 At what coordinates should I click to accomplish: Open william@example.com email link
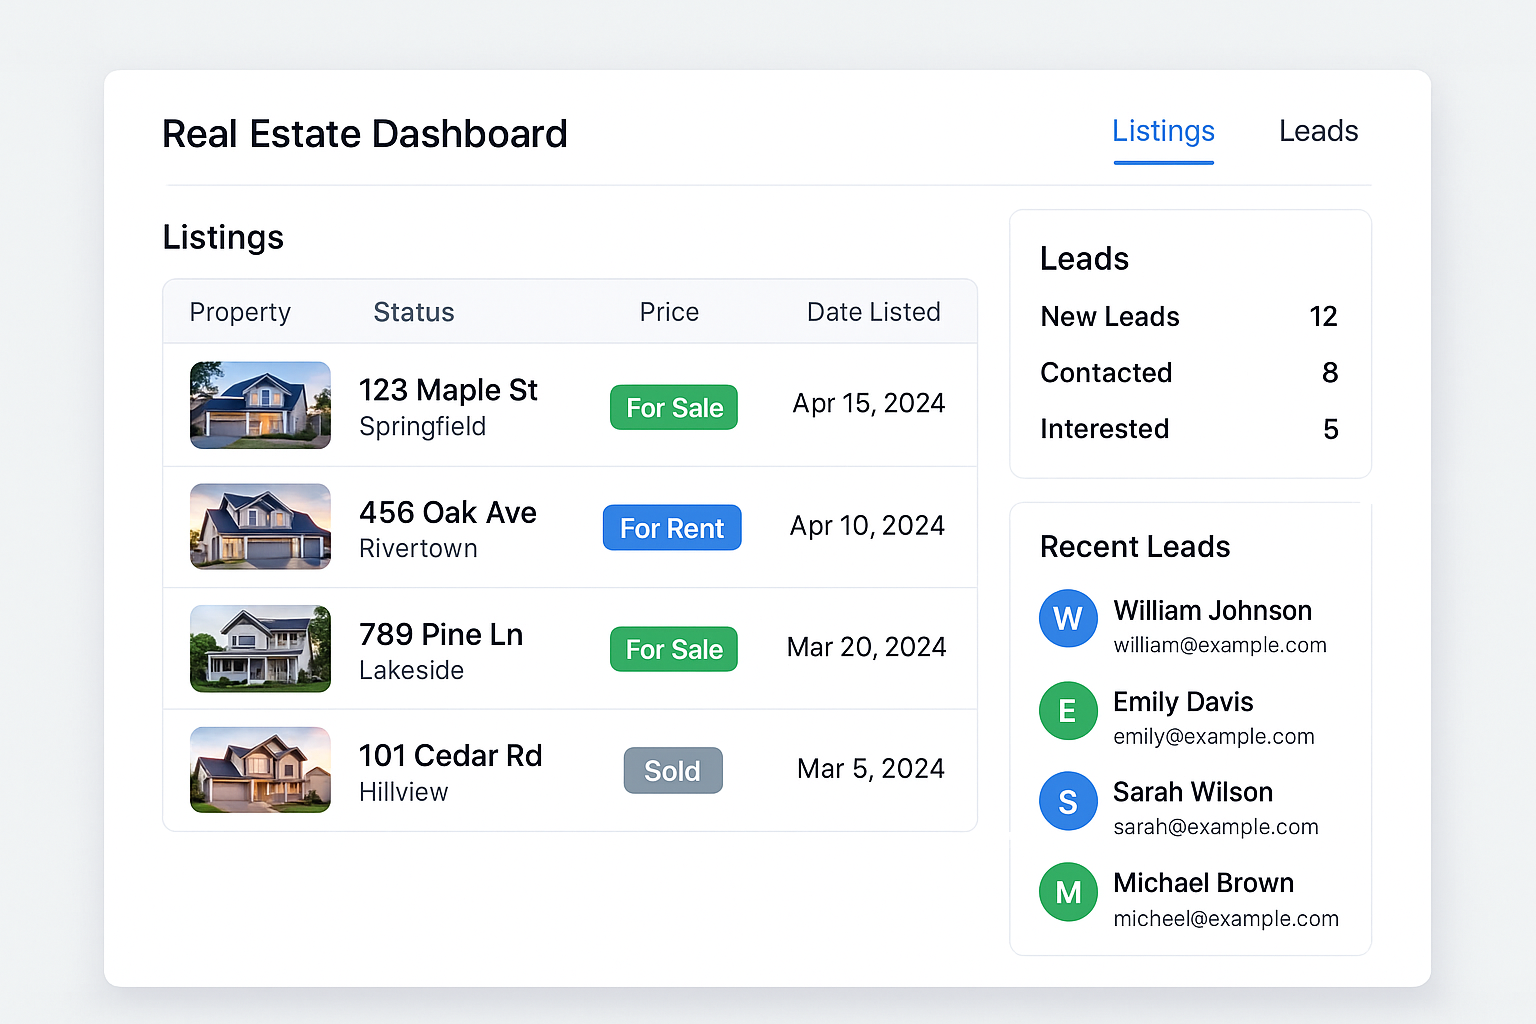pos(1220,645)
